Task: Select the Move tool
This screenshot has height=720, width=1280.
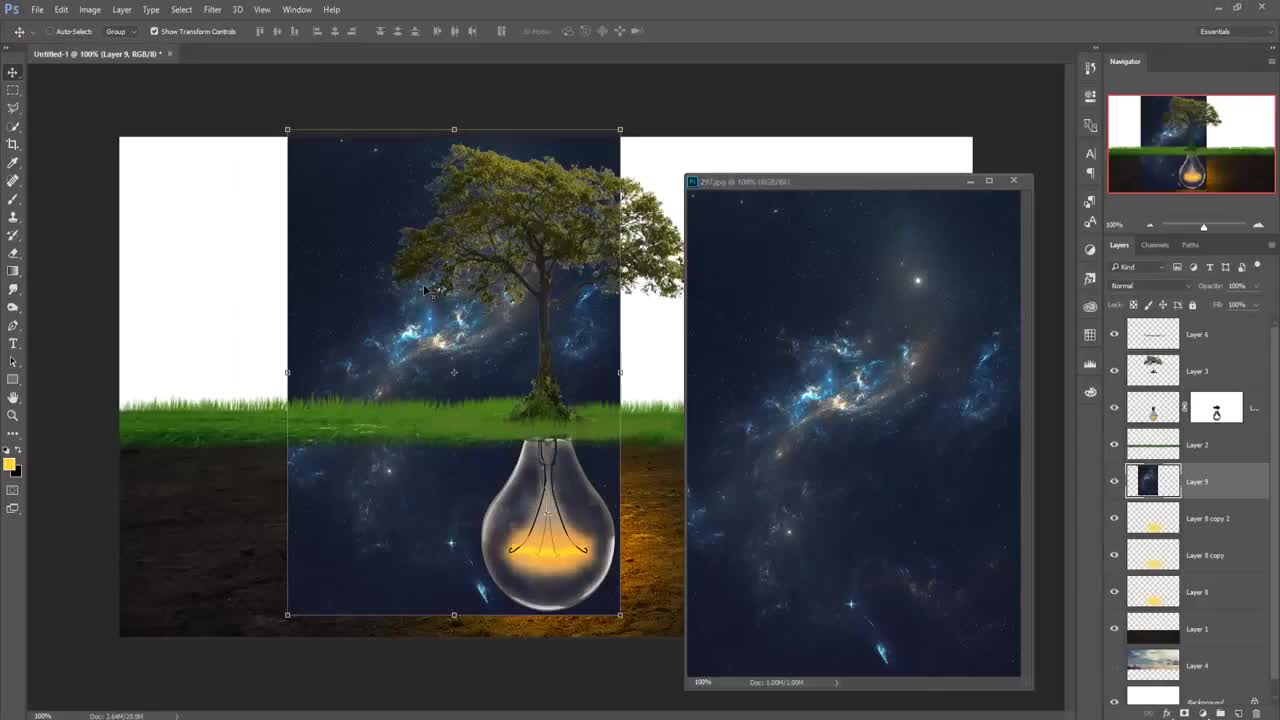Action: (x=12, y=72)
